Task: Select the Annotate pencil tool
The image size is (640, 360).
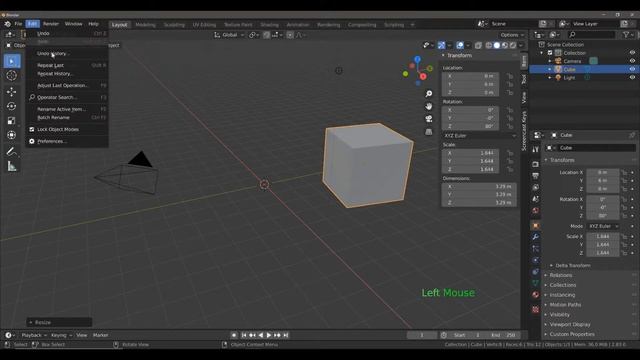Action: point(12,152)
